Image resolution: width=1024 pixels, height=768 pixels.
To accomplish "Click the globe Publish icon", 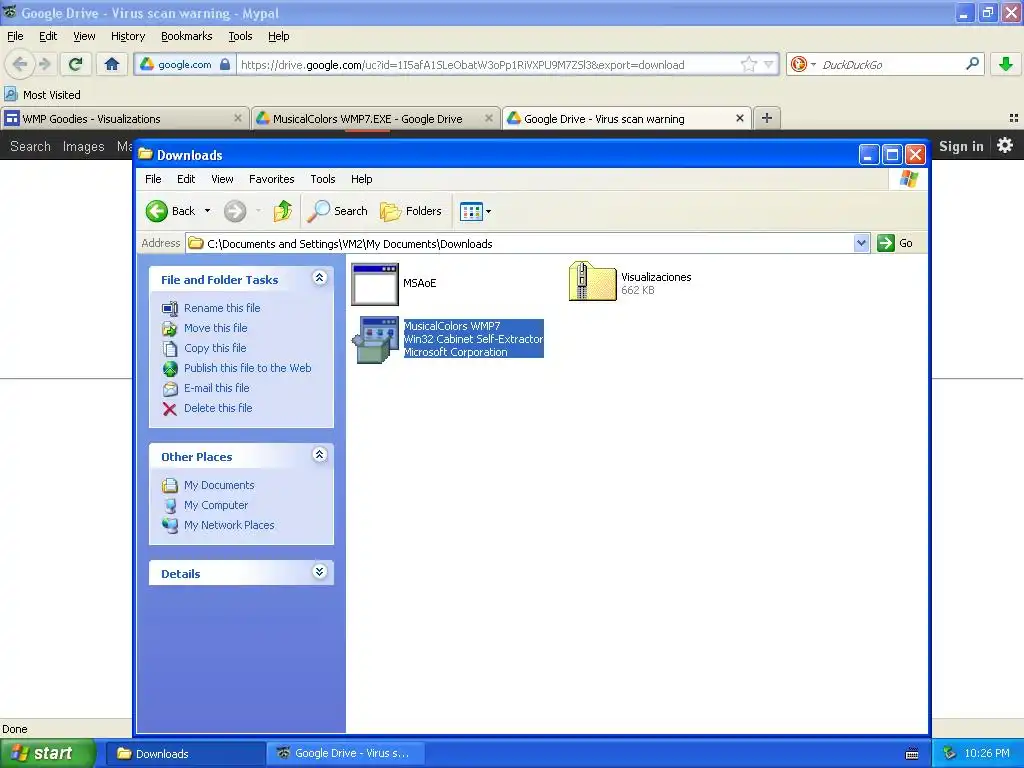I will (x=170, y=368).
